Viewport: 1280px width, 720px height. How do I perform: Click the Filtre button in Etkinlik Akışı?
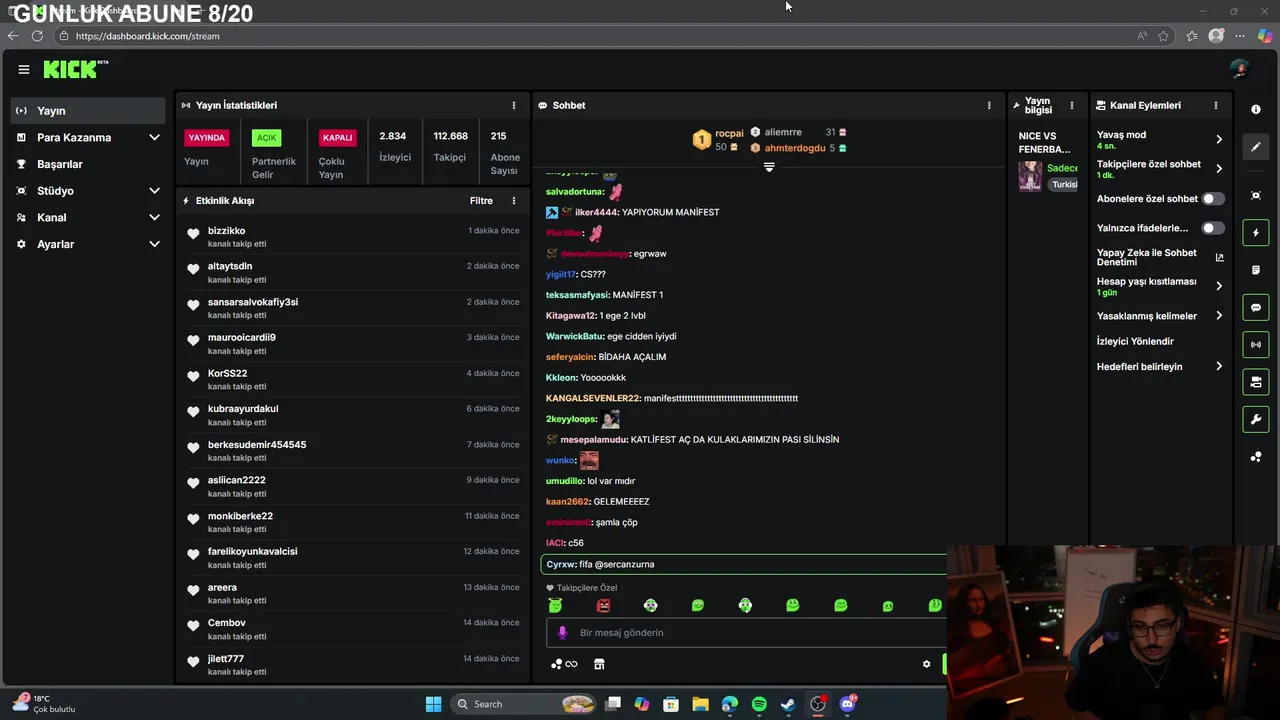pyautogui.click(x=481, y=200)
